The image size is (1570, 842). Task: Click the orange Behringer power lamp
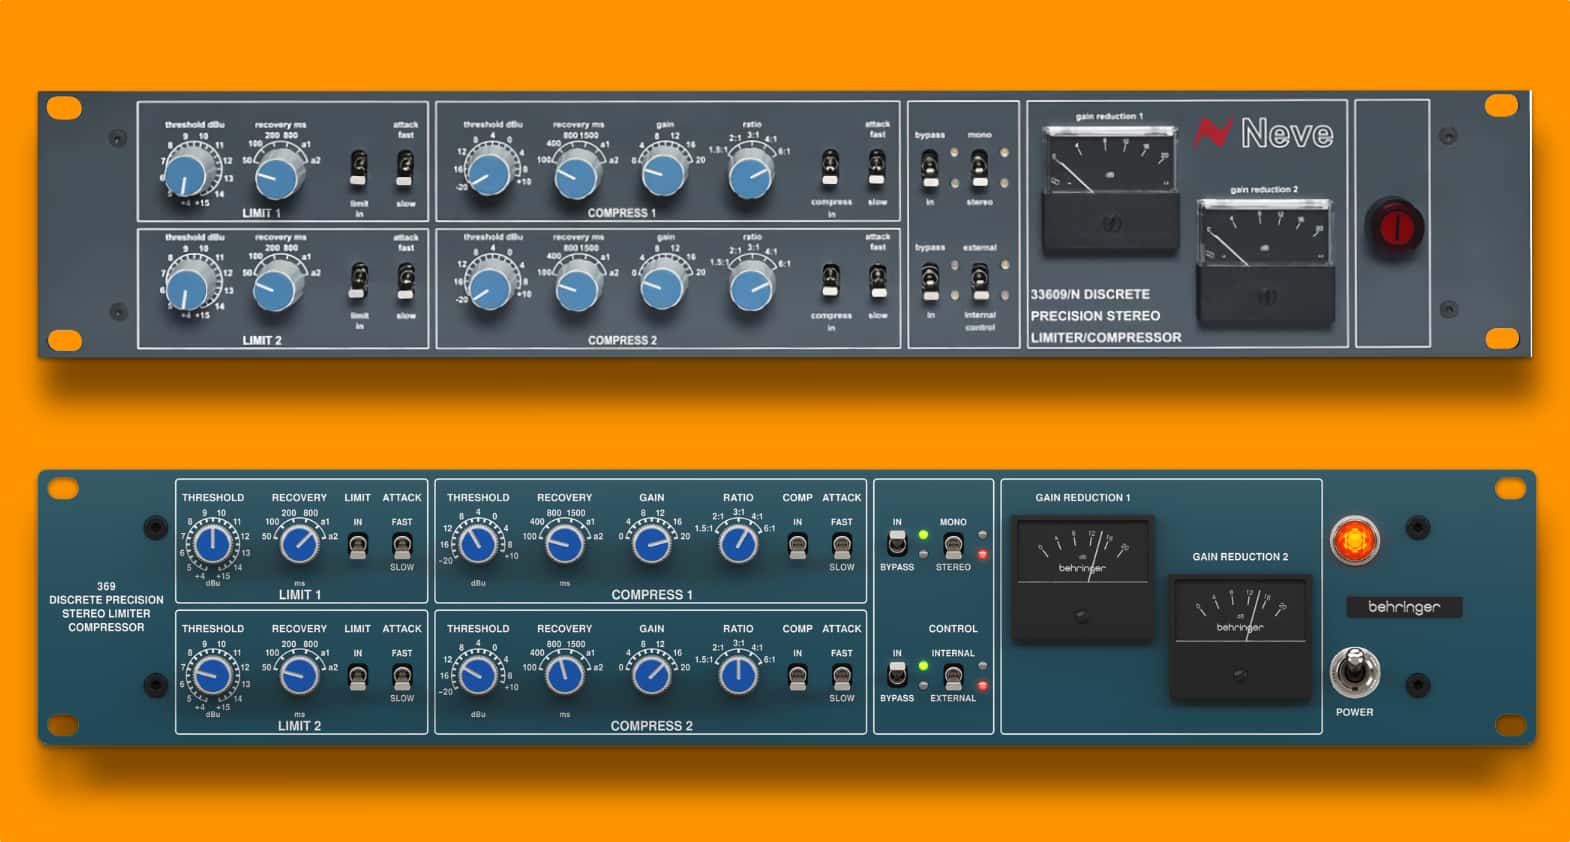coord(1355,541)
